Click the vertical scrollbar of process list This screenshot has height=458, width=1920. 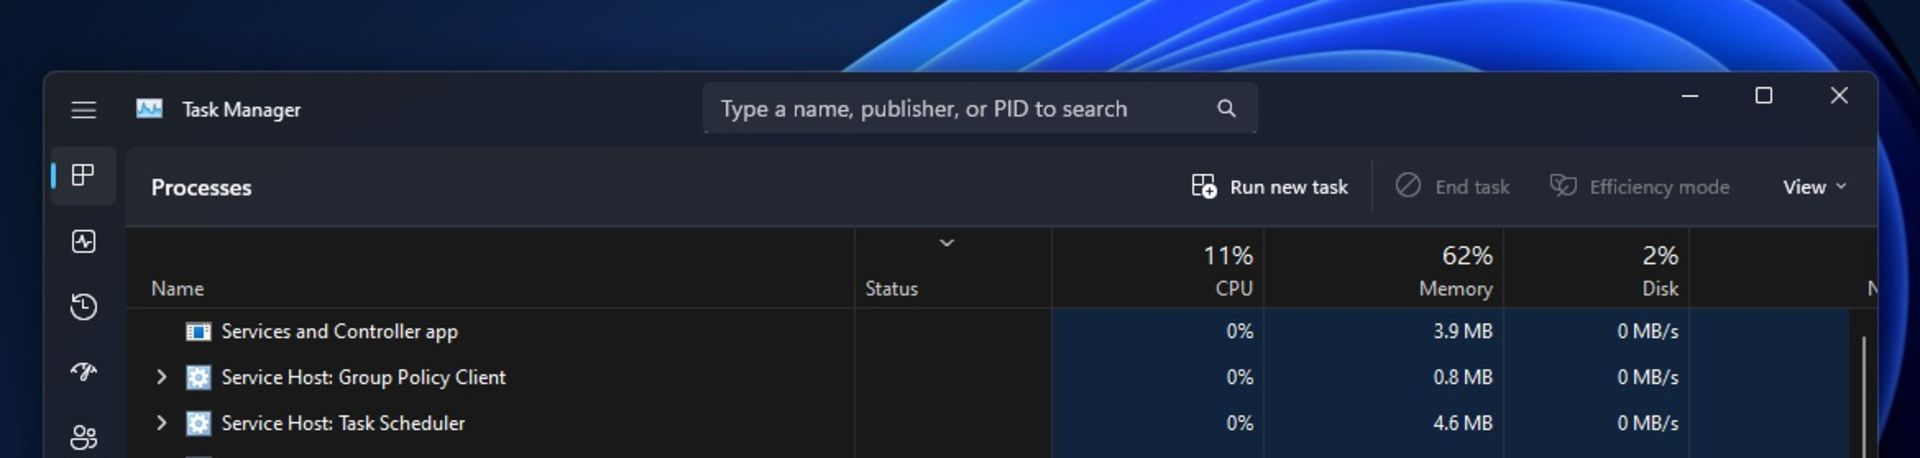(1864, 396)
